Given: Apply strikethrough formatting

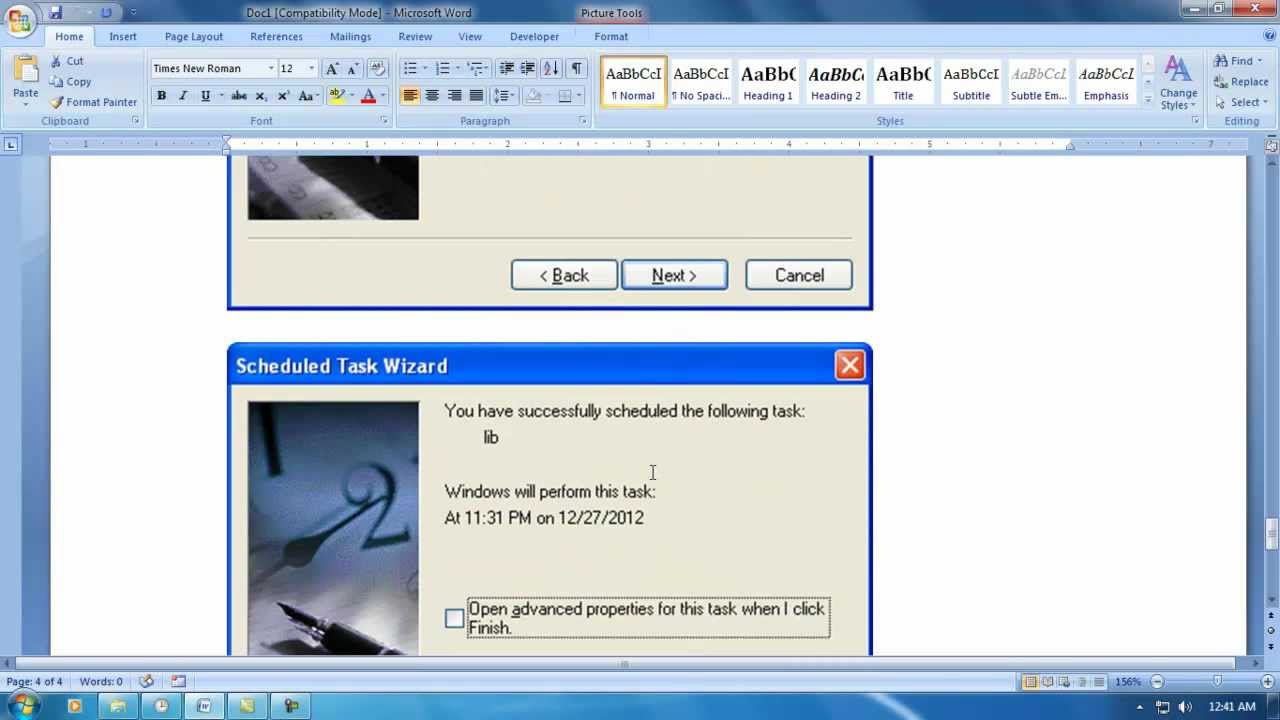Looking at the screenshot, I should 238,96.
